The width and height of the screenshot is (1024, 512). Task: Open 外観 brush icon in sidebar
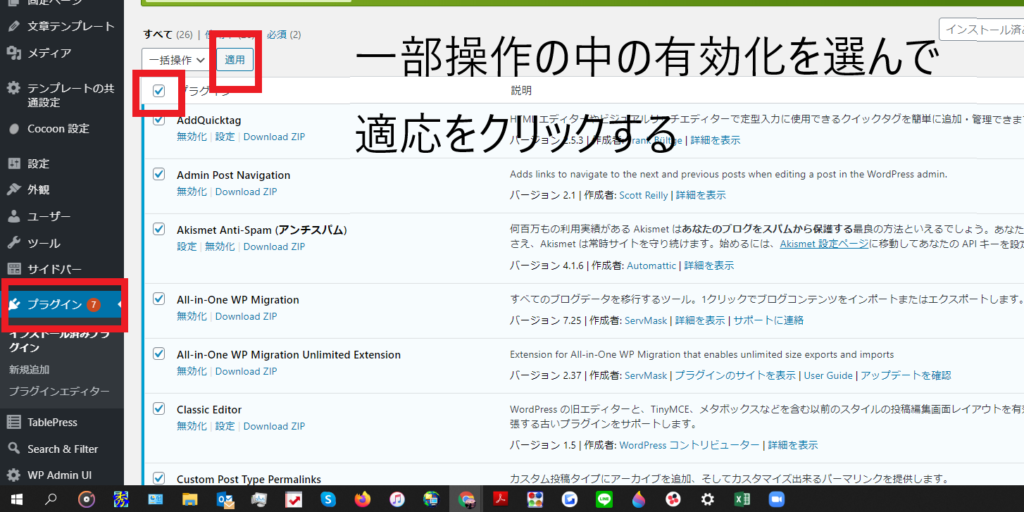click(x=13, y=190)
